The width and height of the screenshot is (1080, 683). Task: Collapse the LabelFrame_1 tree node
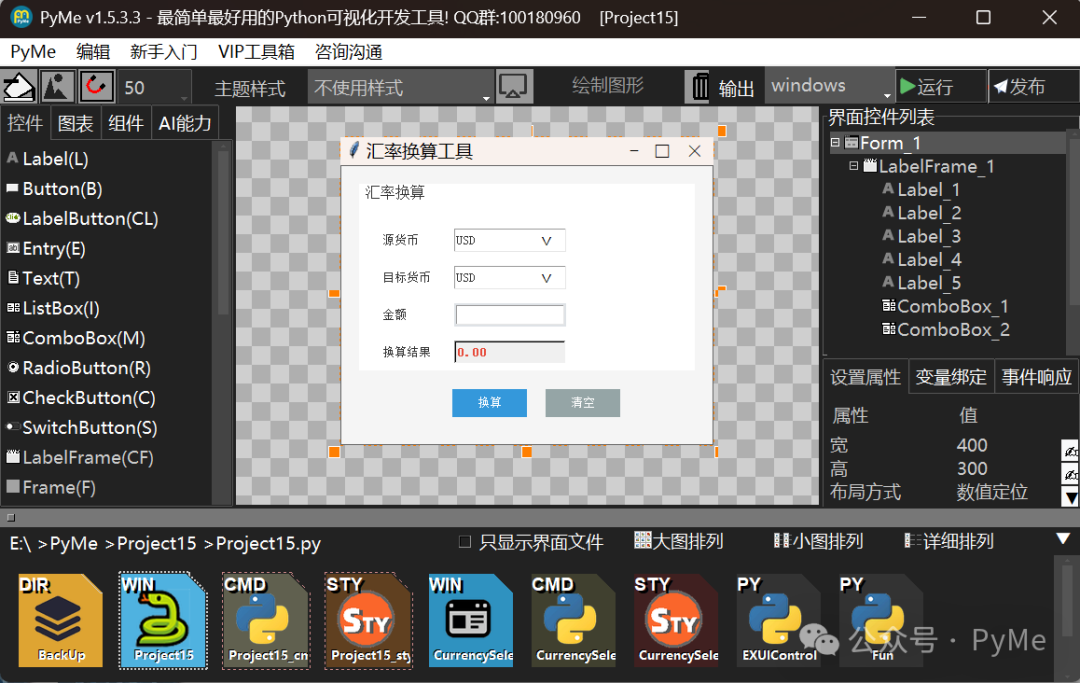point(854,167)
